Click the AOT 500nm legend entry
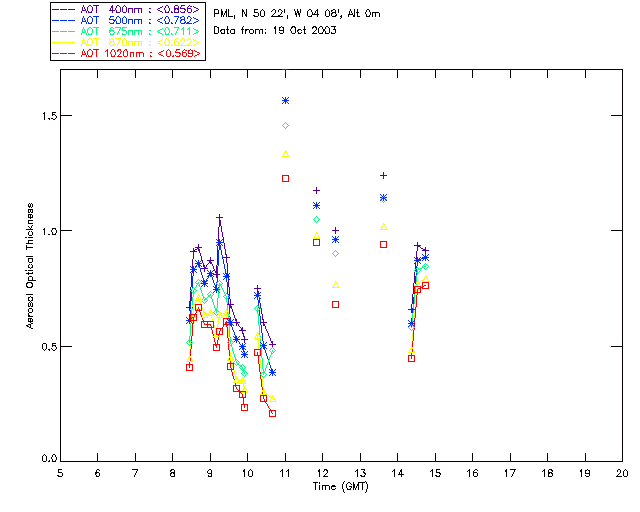Screen dimensions: 640x512 pyautogui.click(x=127, y=20)
